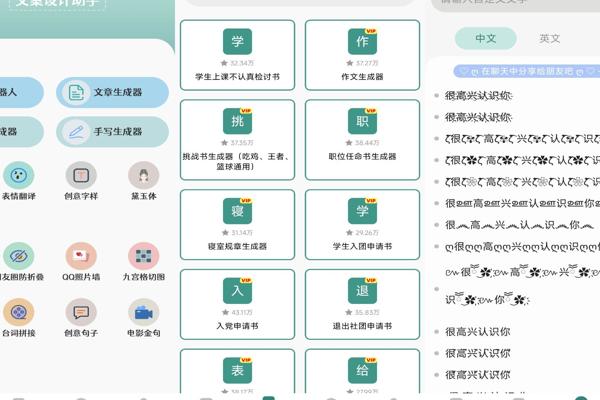
Task: Tap the 表情翻译 icon
Action: [x=19, y=175]
